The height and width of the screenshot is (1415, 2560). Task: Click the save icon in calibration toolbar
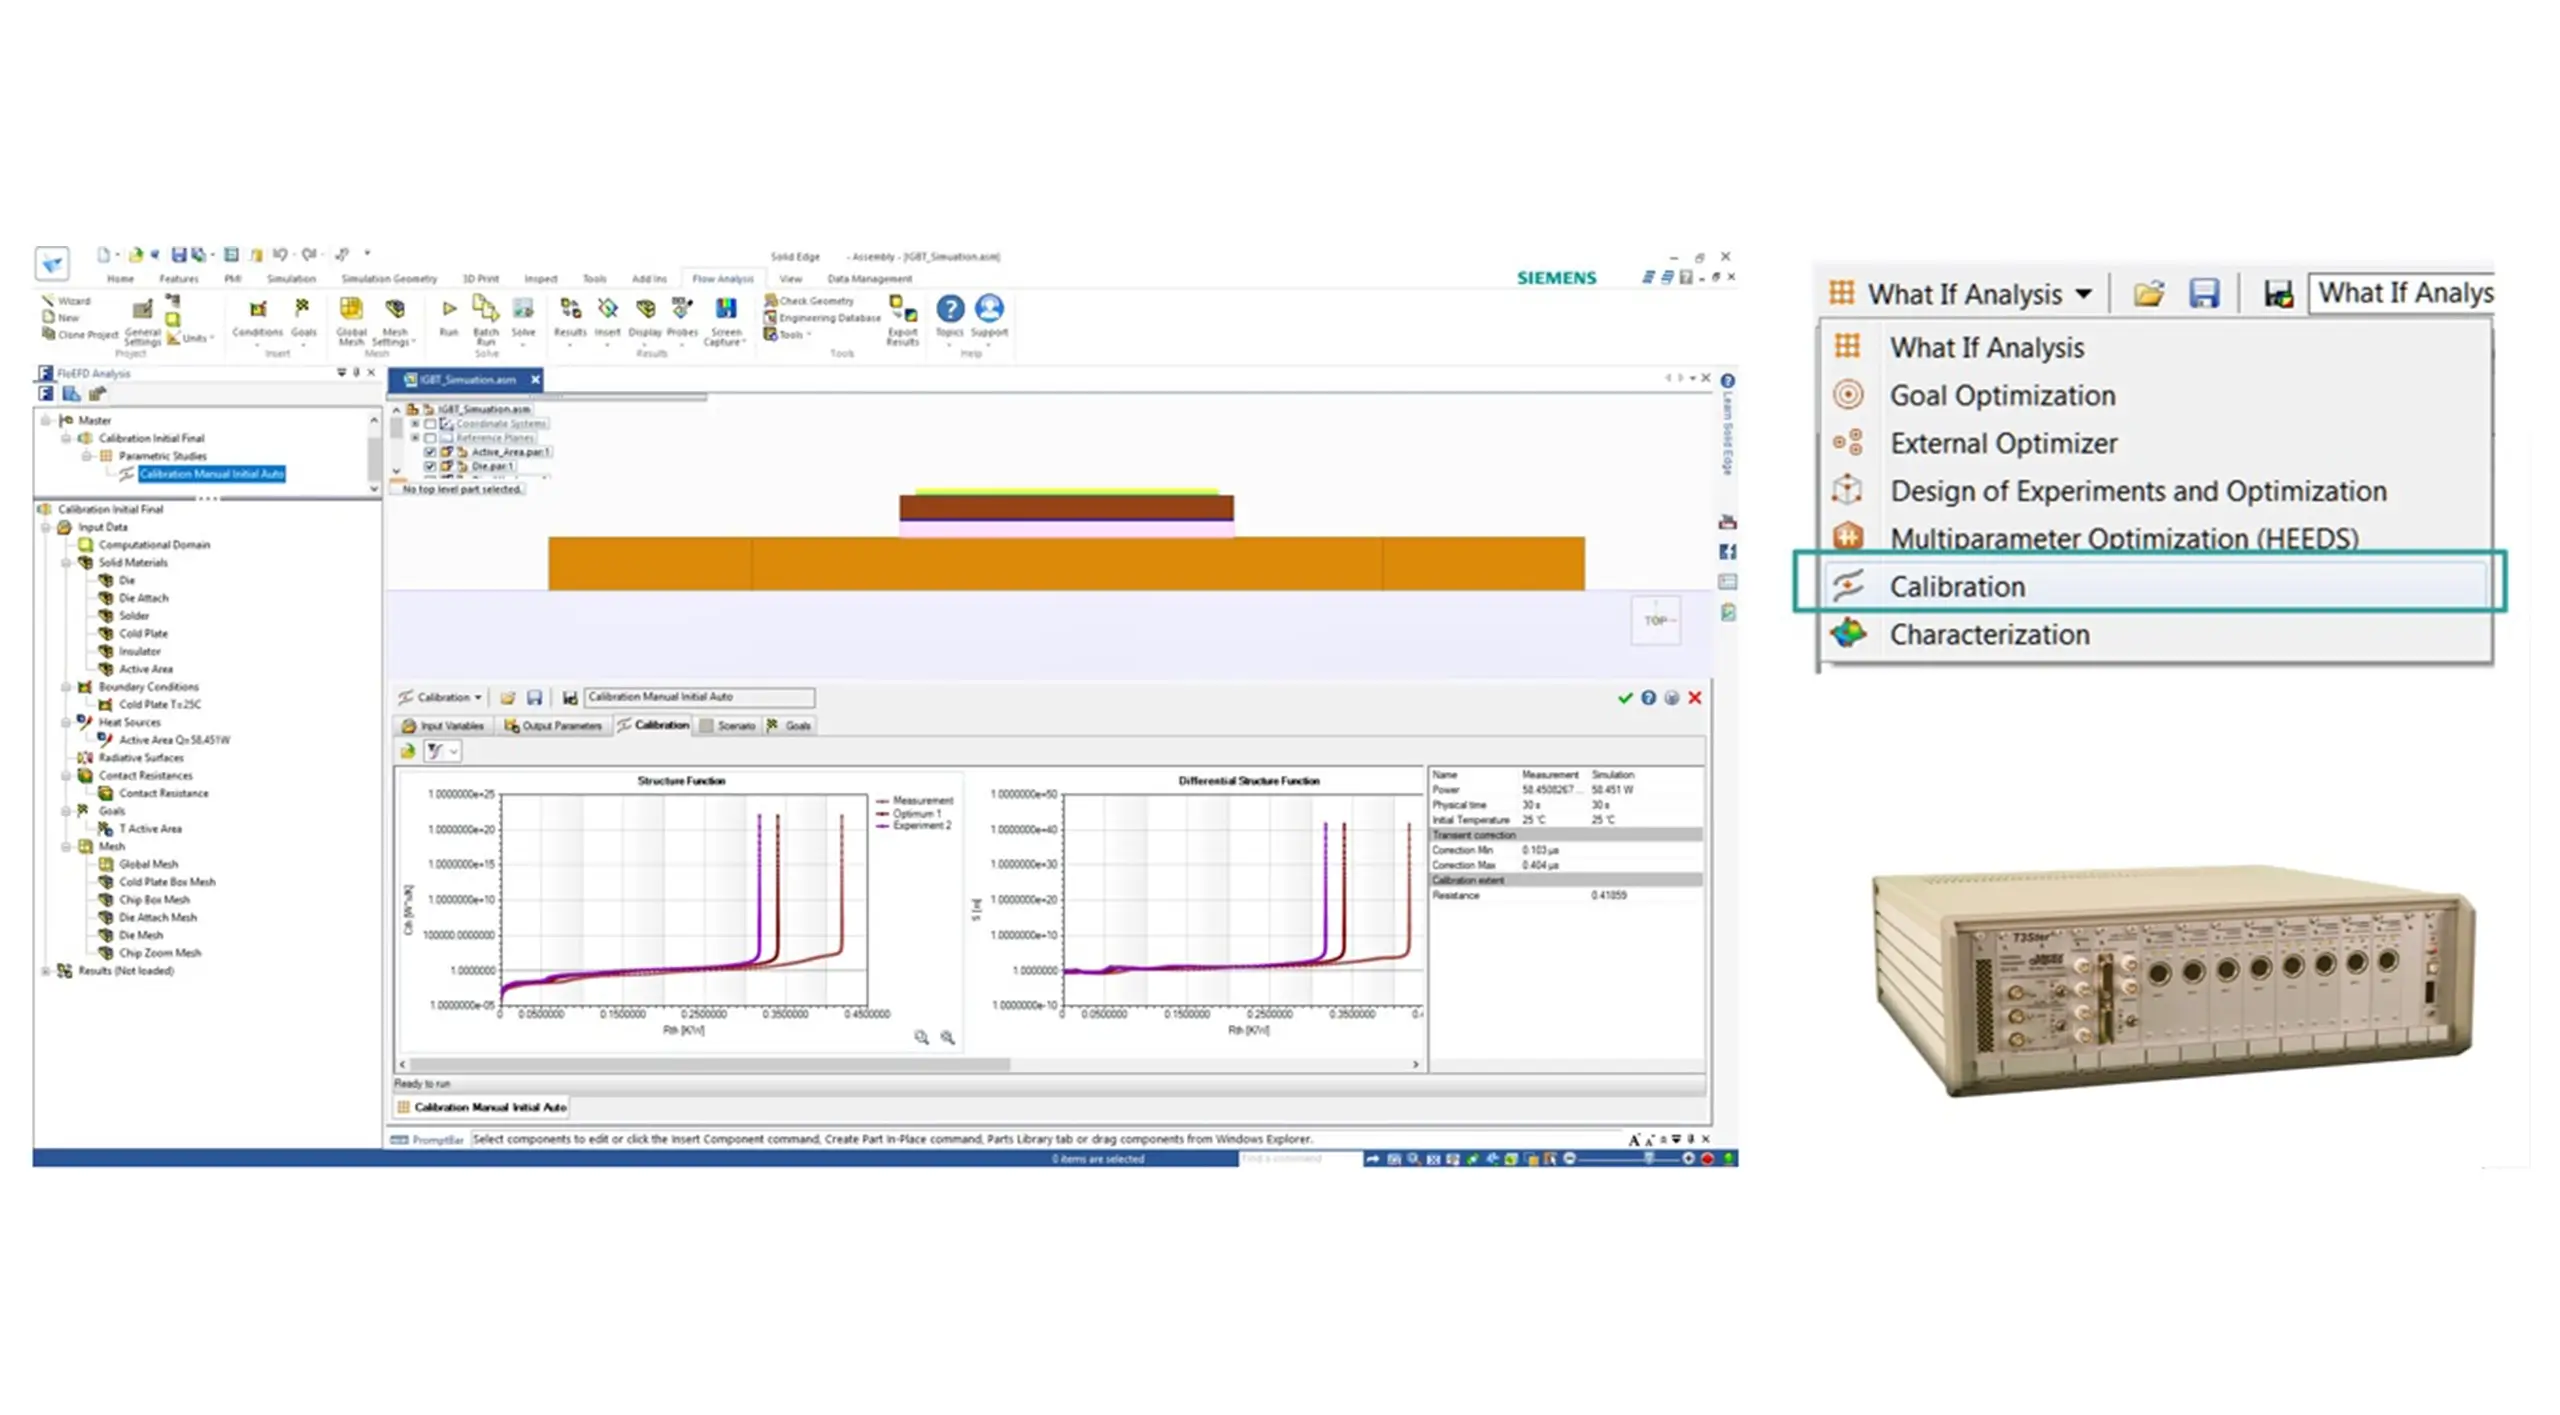click(534, 697)
